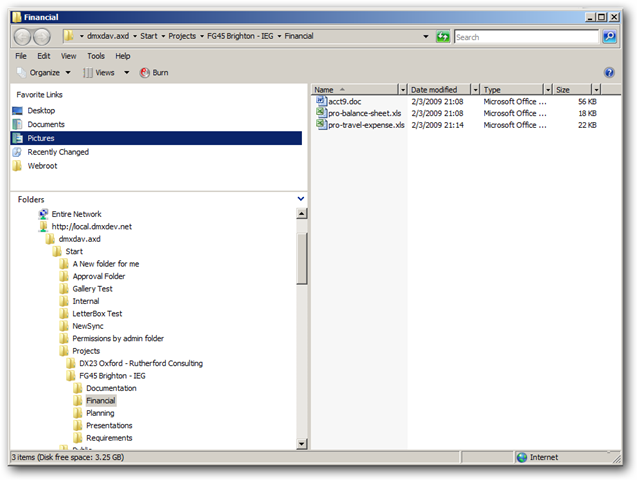Screen dimensions: 637x480
Task: Click the Desktop favorite link icon
Action: pos(17,110)
